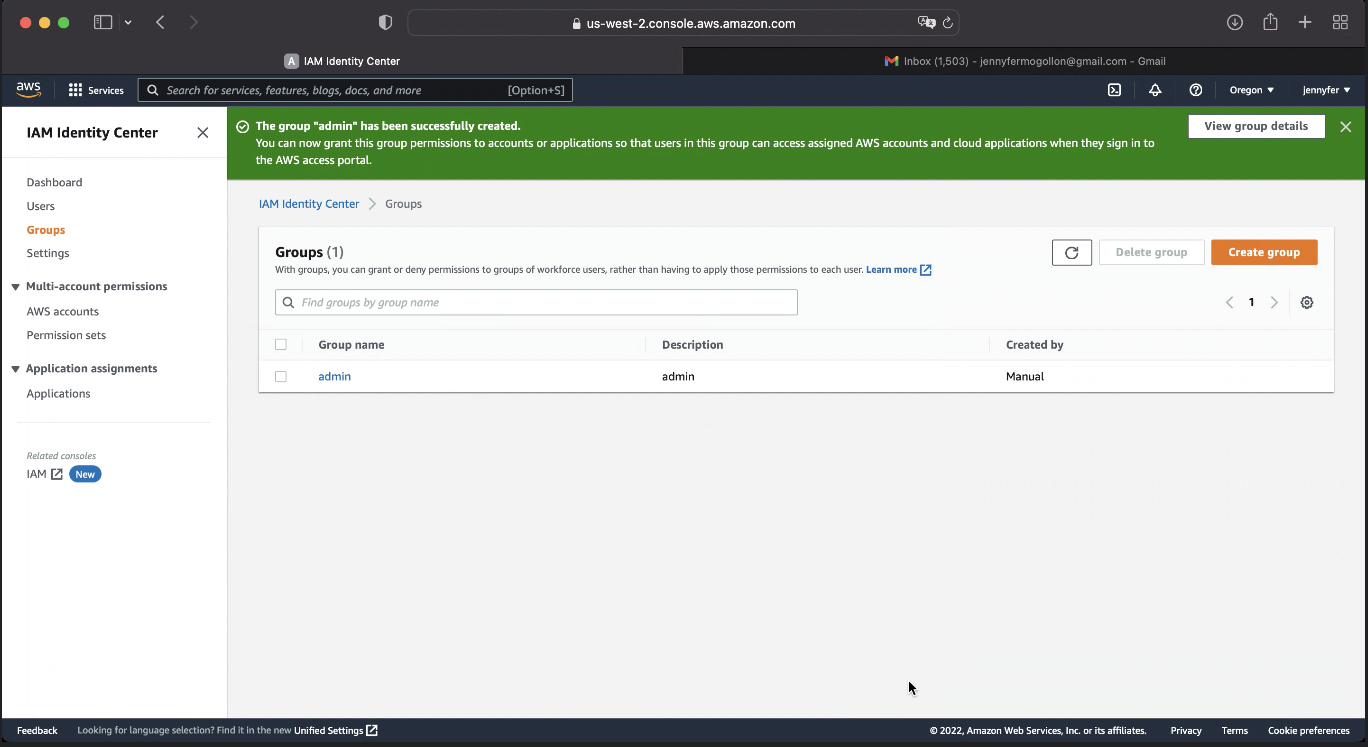Reload the page in Safari
The image size is (1368, 747).
pos(948,23)
